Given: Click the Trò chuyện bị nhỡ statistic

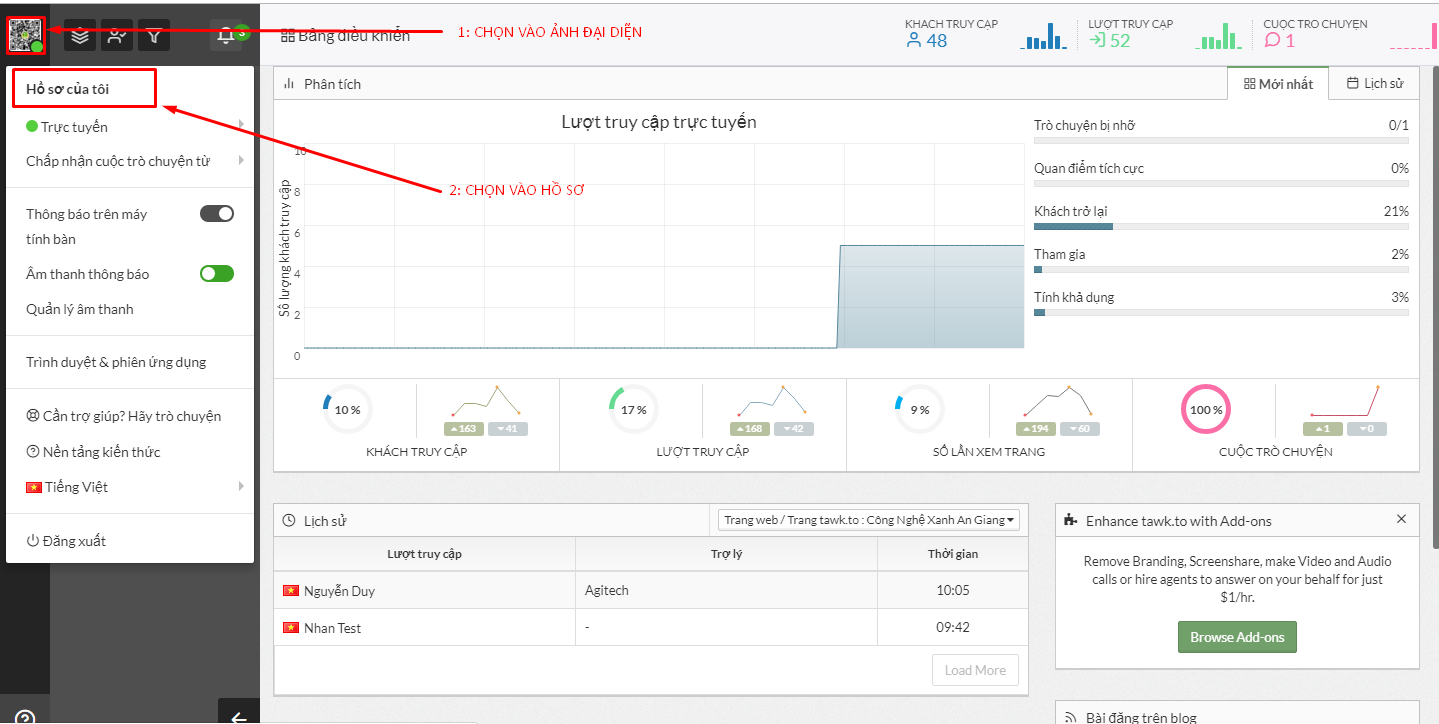Looking at the screenshot, I should pyautogui.click(x=1221, y=130).
